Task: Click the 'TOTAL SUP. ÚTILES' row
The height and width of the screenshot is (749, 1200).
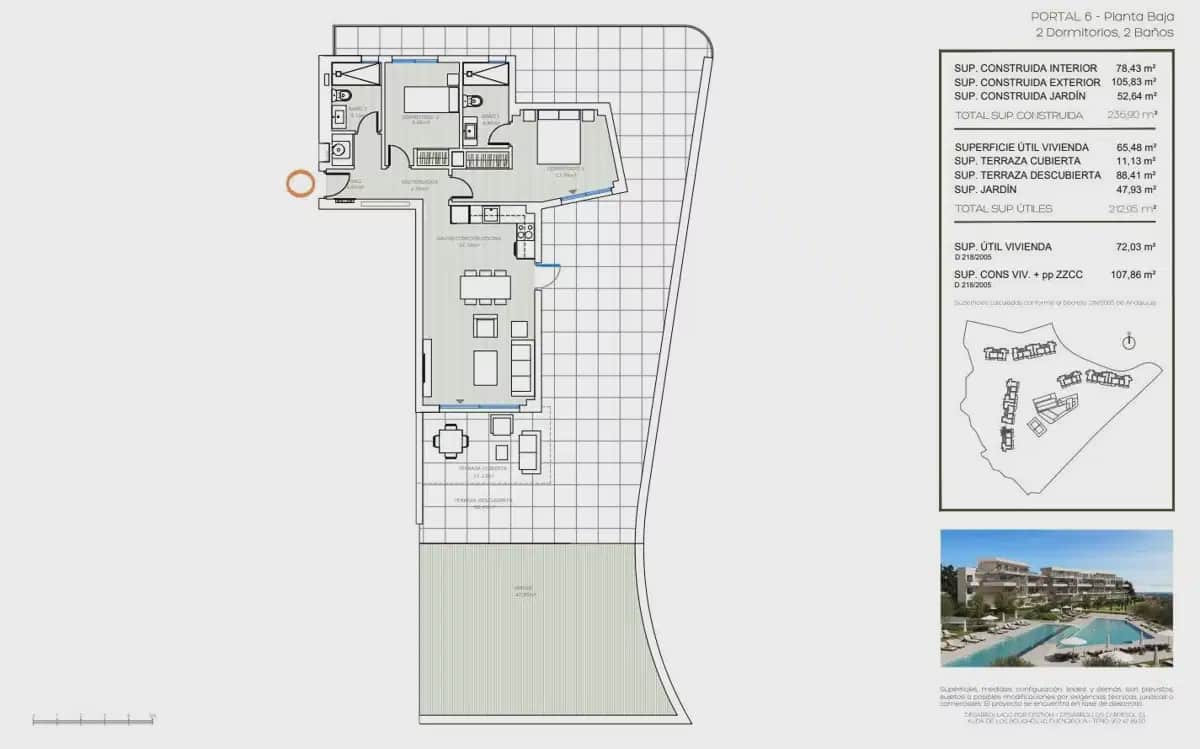Action: coord(1056,209)
